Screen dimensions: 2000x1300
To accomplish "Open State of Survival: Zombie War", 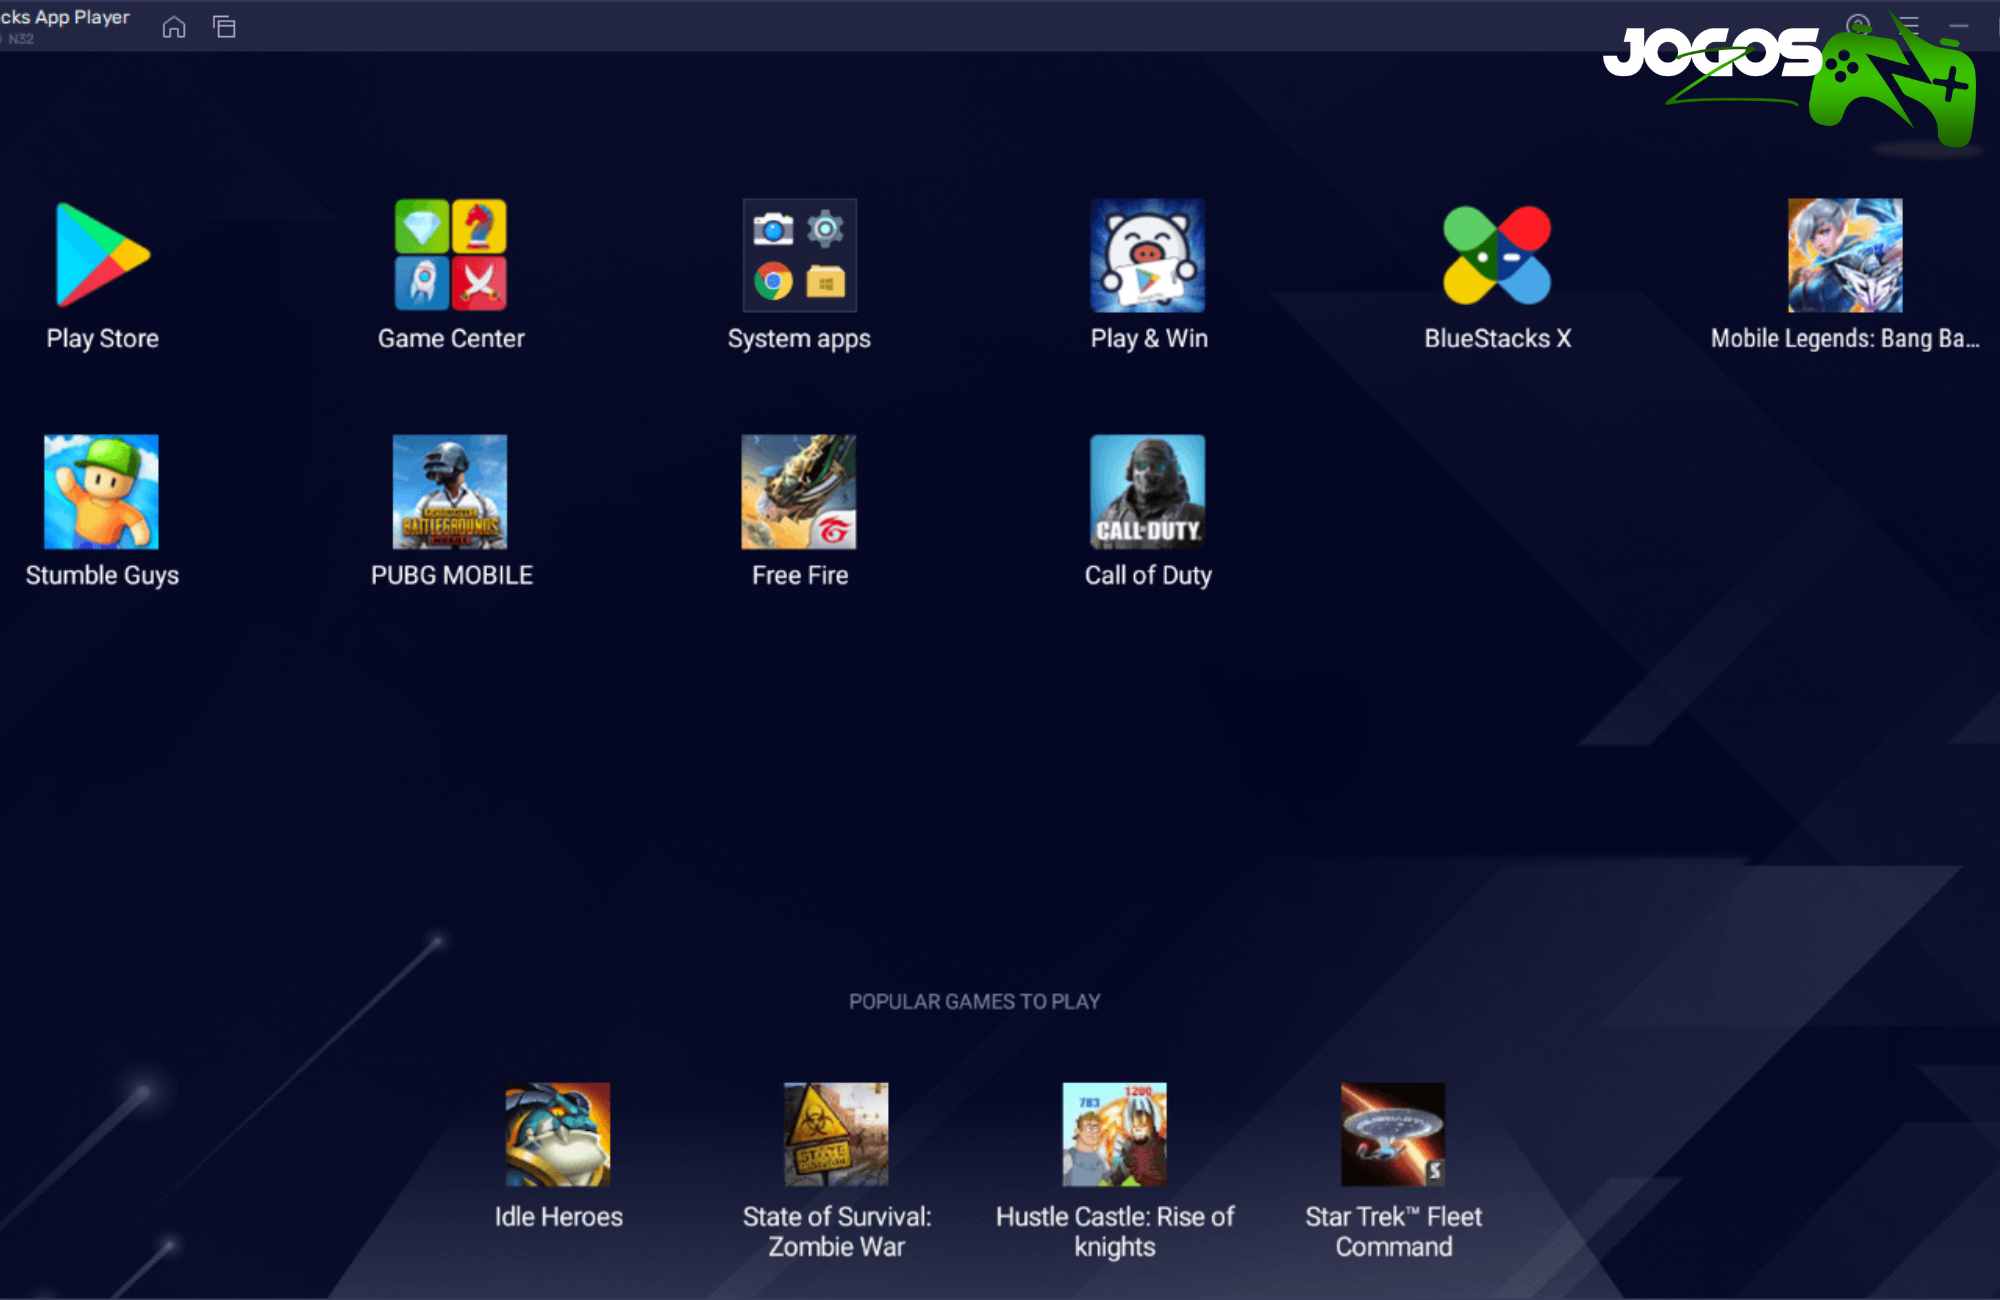I will point(836,1134).
